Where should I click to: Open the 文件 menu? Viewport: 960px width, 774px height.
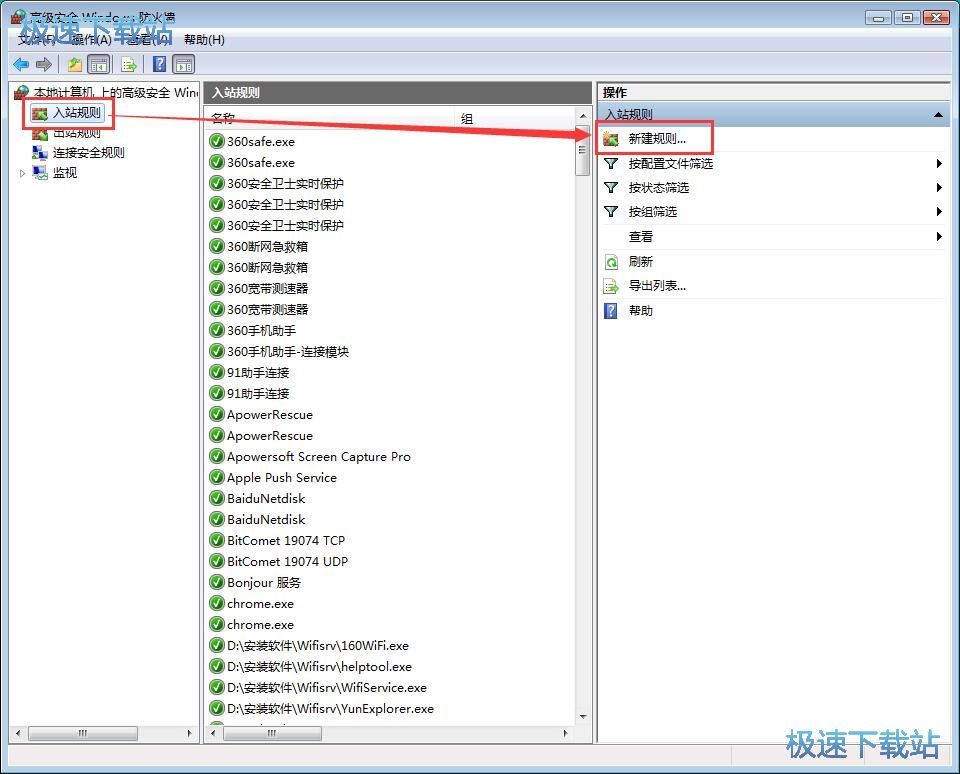pyautogui.click(x=37, y=40)
